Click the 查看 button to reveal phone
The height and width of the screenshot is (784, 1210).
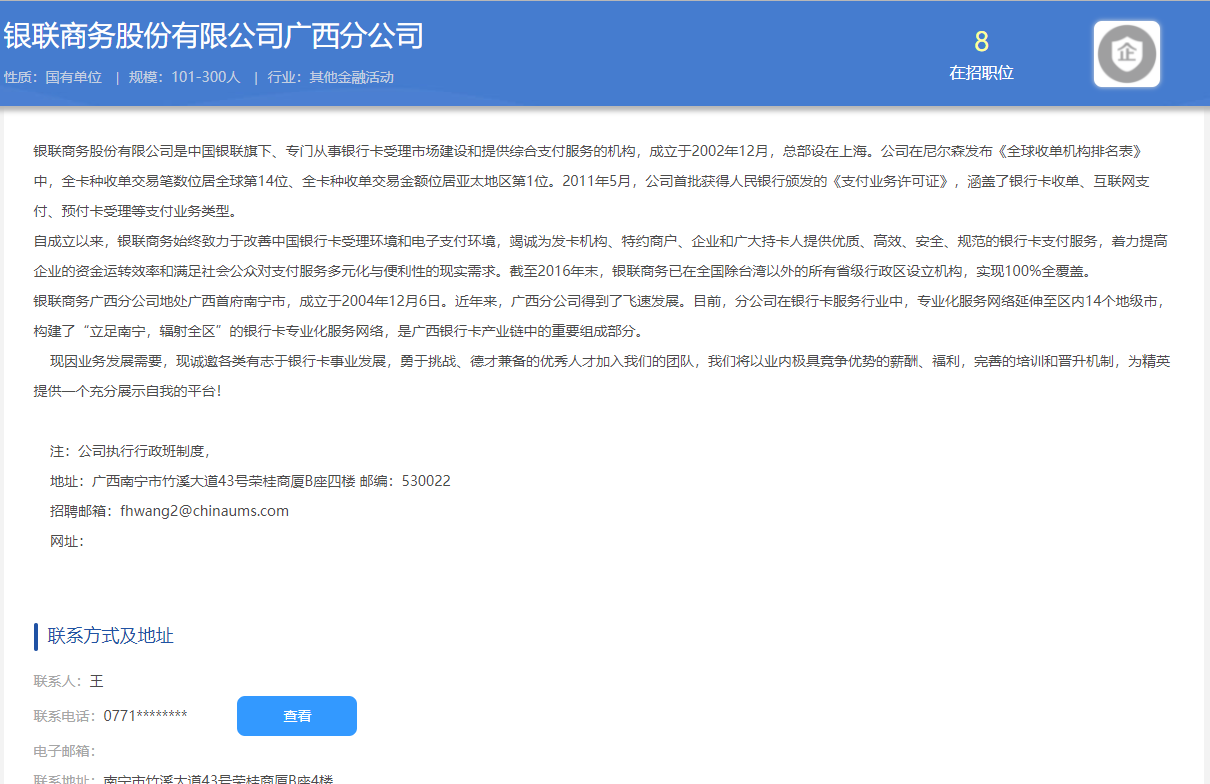pos(297,716)
